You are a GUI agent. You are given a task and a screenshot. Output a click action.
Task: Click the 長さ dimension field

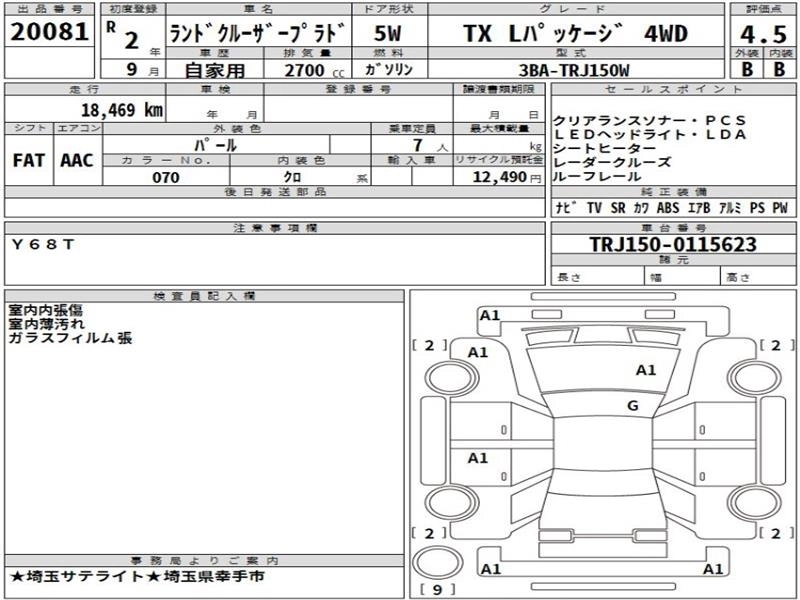click(x=598, y=276)
